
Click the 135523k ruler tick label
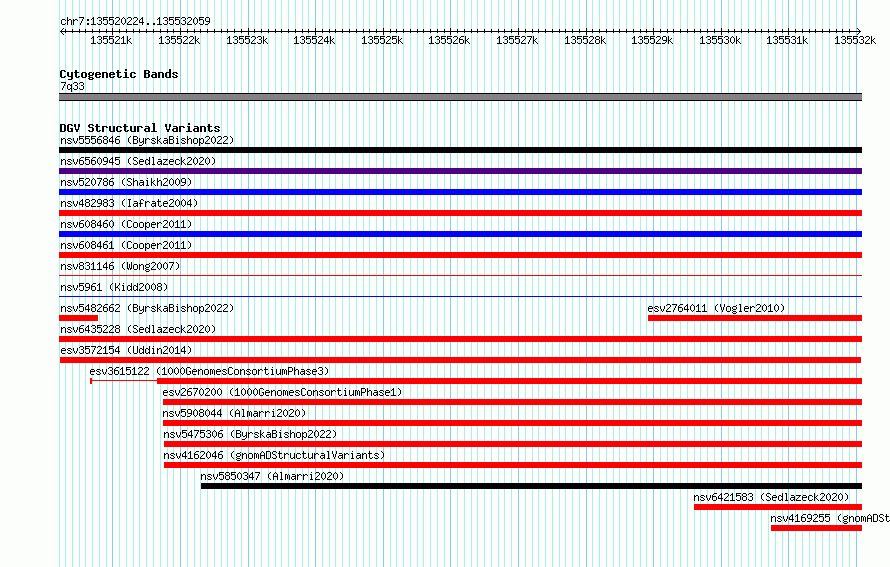247,40
